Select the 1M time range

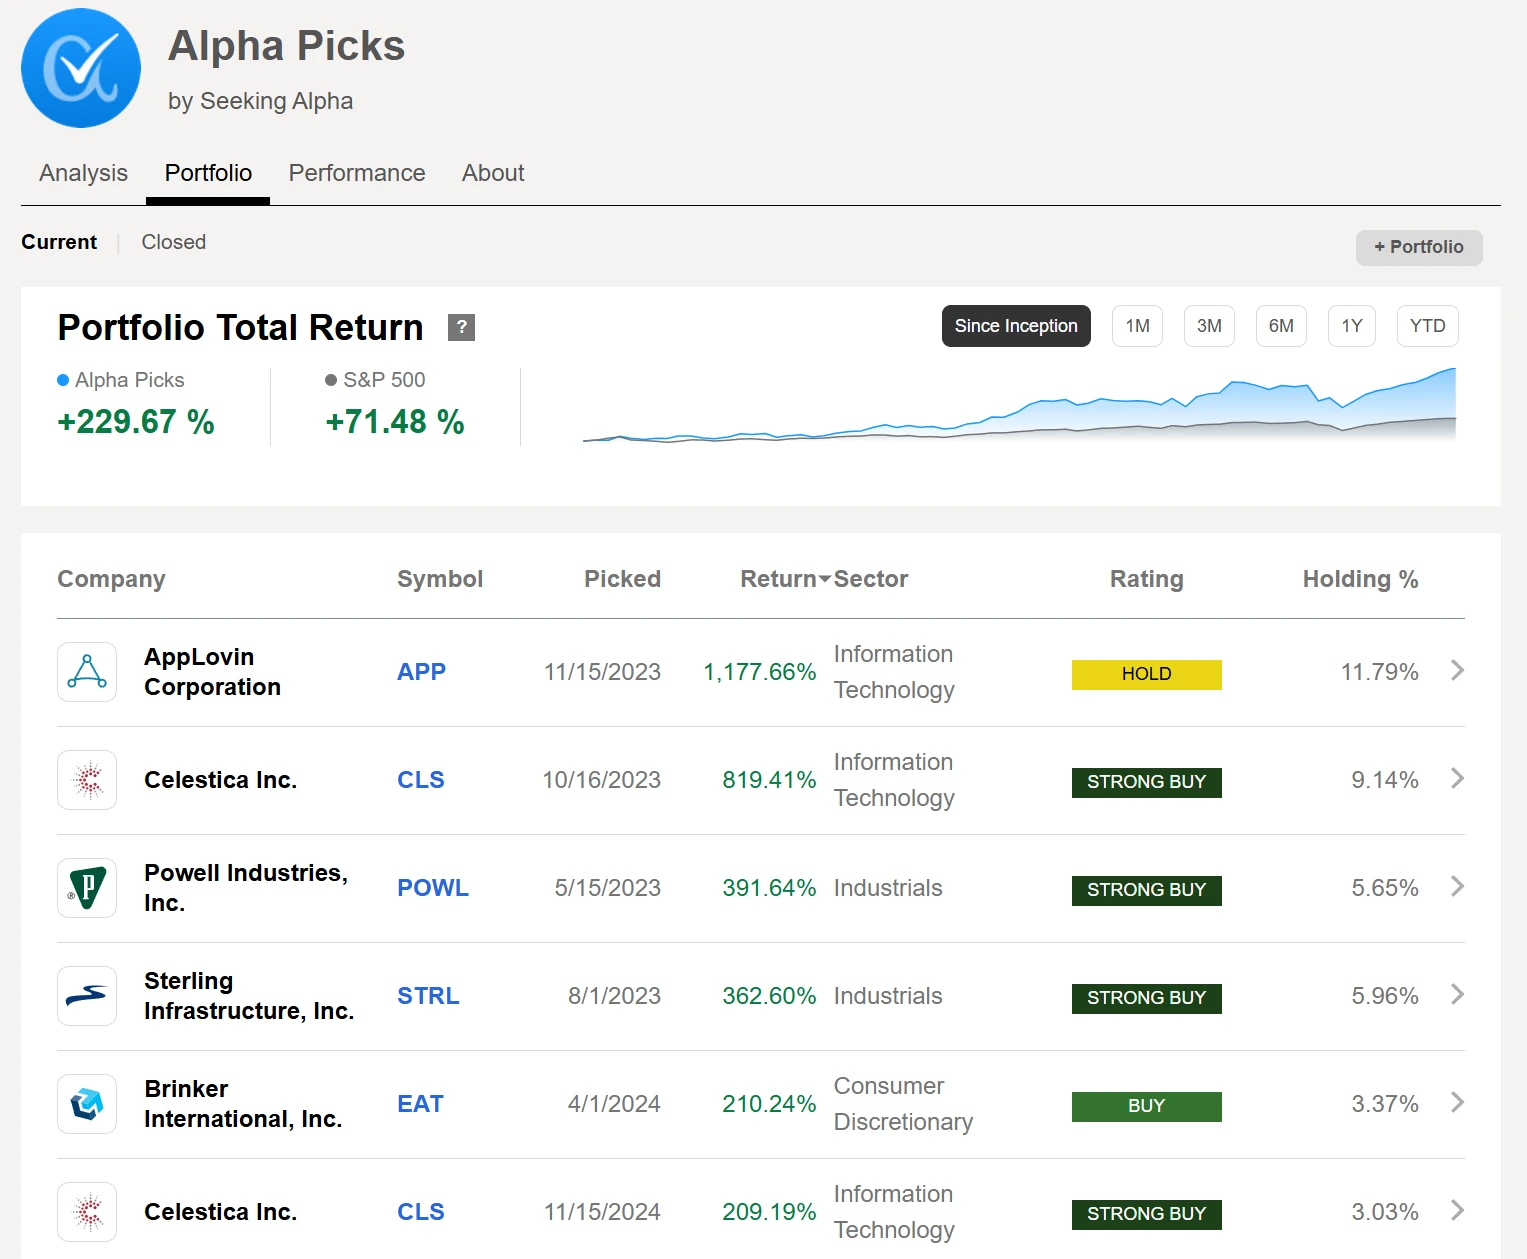coord(1137,326)
